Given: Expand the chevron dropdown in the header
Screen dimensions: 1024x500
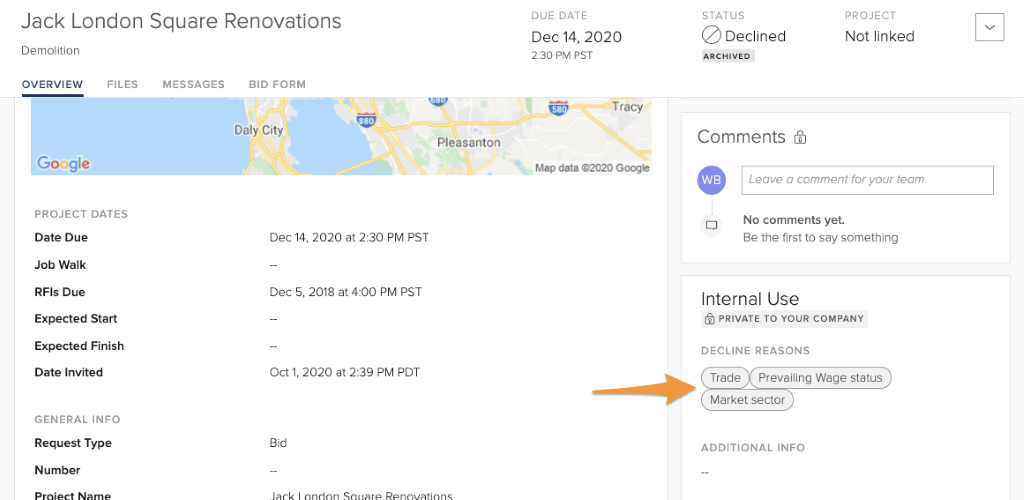Looking at the screenshot, I should pos(989,28).
